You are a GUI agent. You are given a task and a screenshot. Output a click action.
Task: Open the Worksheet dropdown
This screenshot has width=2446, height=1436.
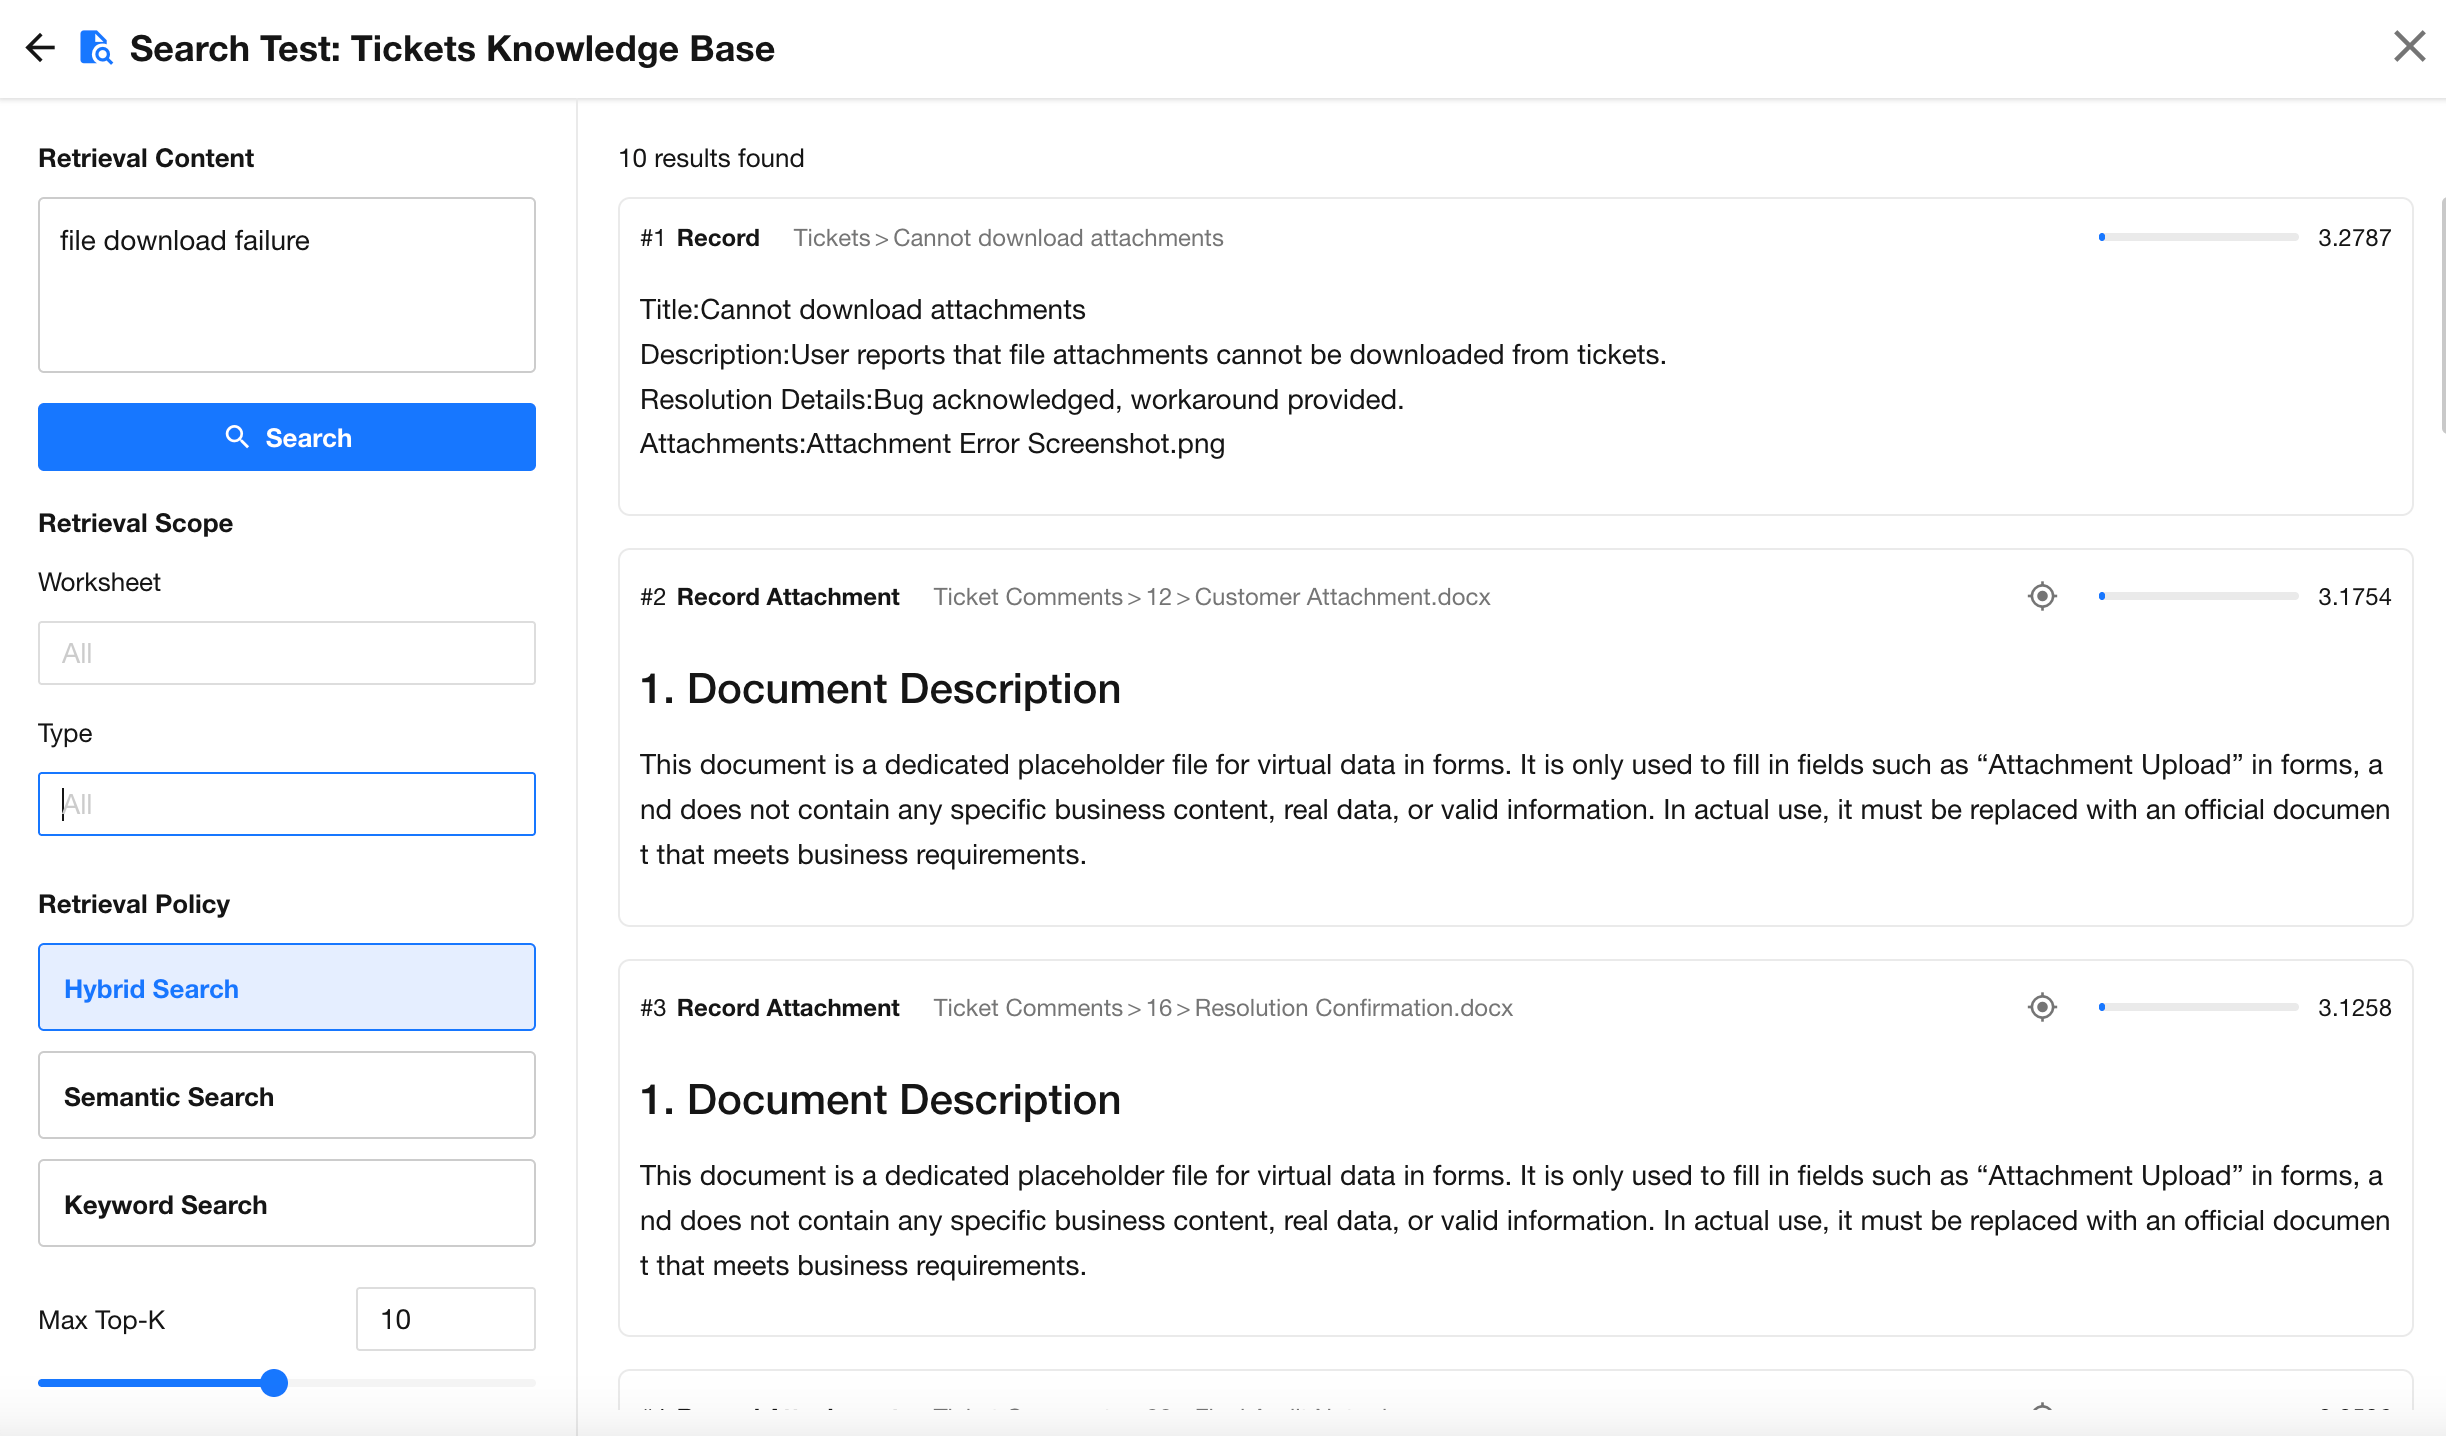287,653
